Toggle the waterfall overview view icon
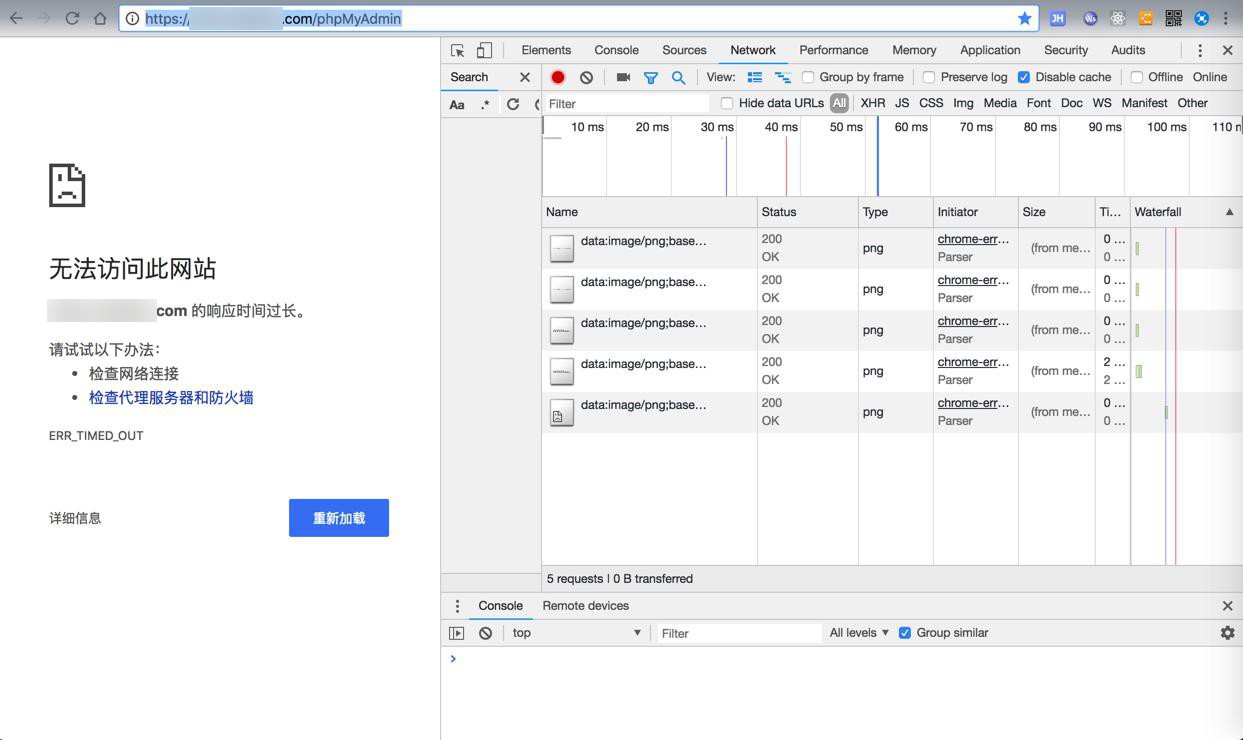This screenshot has height=740, width=1243. [x=783, y=77]
